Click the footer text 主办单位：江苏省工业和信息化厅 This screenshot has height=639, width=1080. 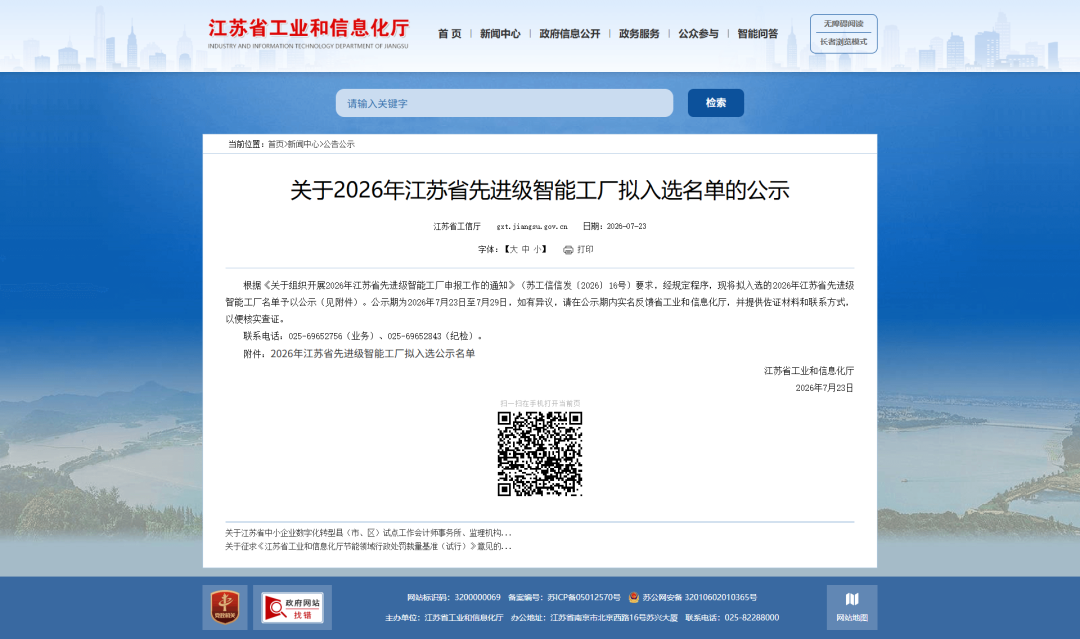click(444, 618)
